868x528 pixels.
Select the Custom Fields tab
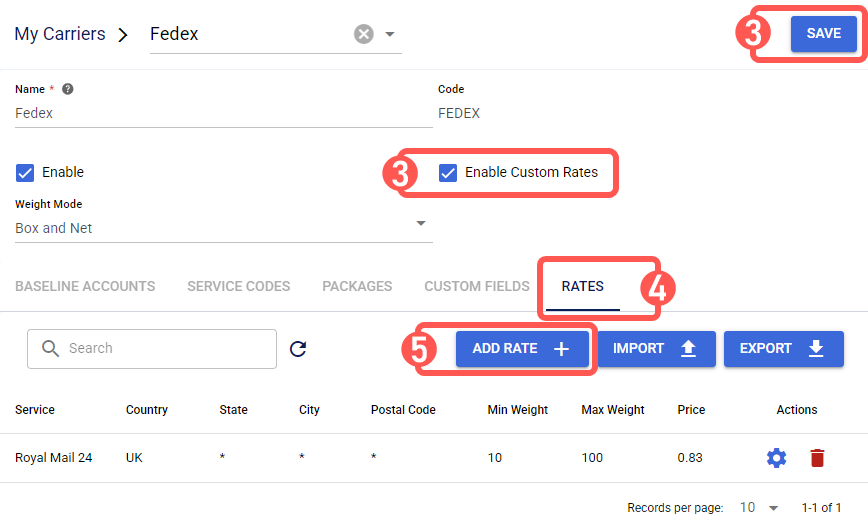pyautogui.click(x=477, y=286)
